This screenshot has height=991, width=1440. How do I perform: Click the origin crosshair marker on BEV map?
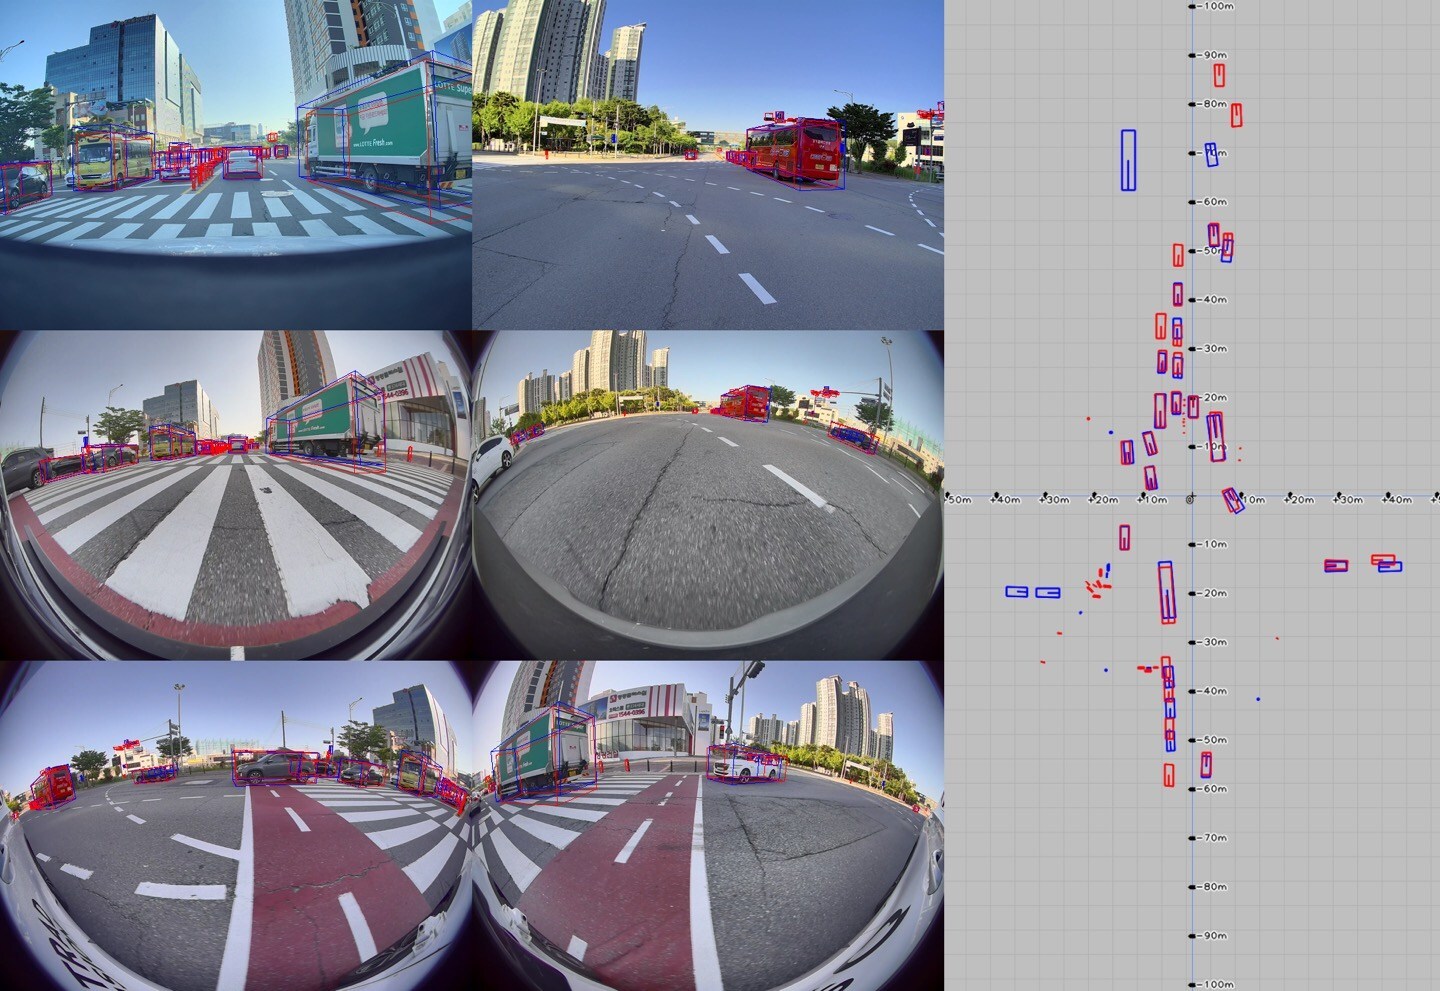(1189, 497)
